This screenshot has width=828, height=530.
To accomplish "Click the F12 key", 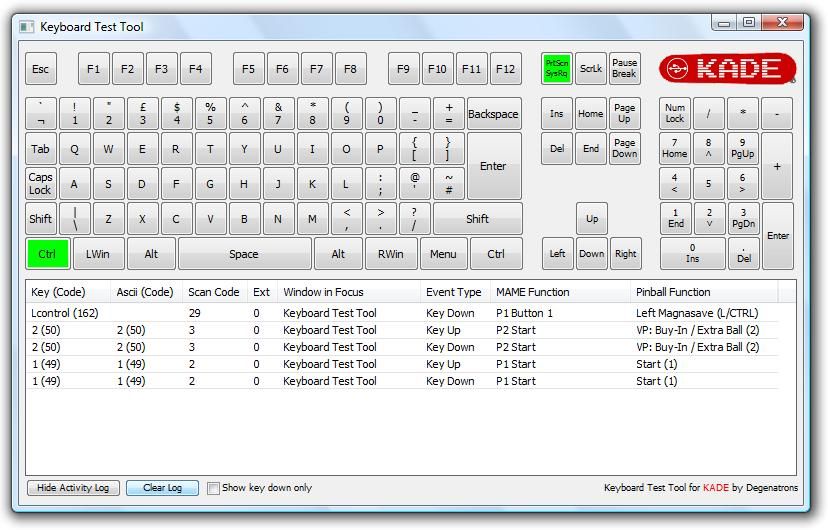I will [x=505, y=69].
